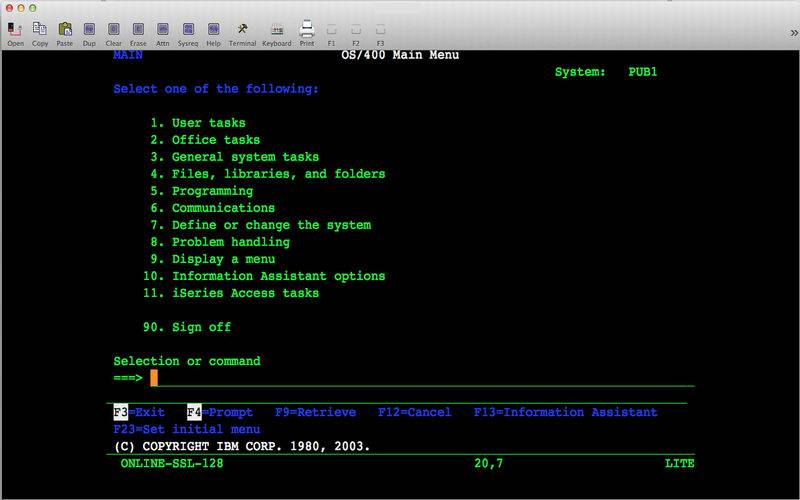Viewport: 800px width, 500px height.
Task: Click F13=Information Assistant label
Action: [565, 412]
